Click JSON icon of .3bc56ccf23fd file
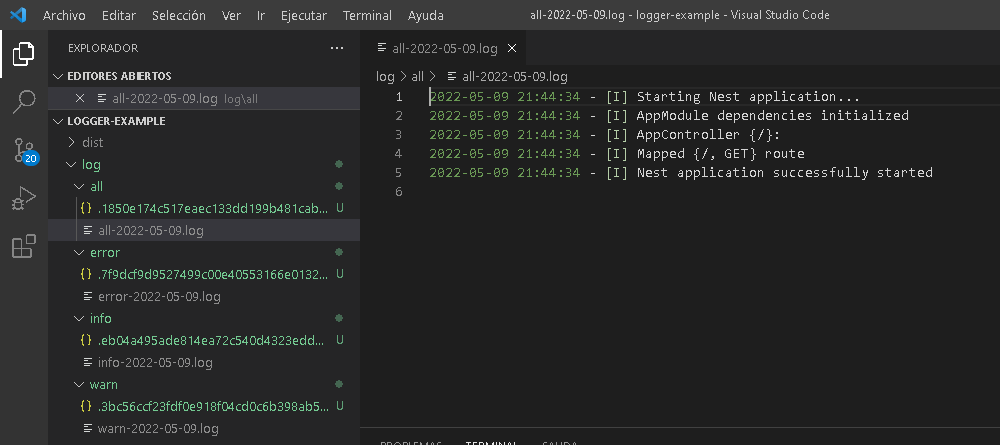Screen dimensions: 1000x445 [x=86, y=406]
